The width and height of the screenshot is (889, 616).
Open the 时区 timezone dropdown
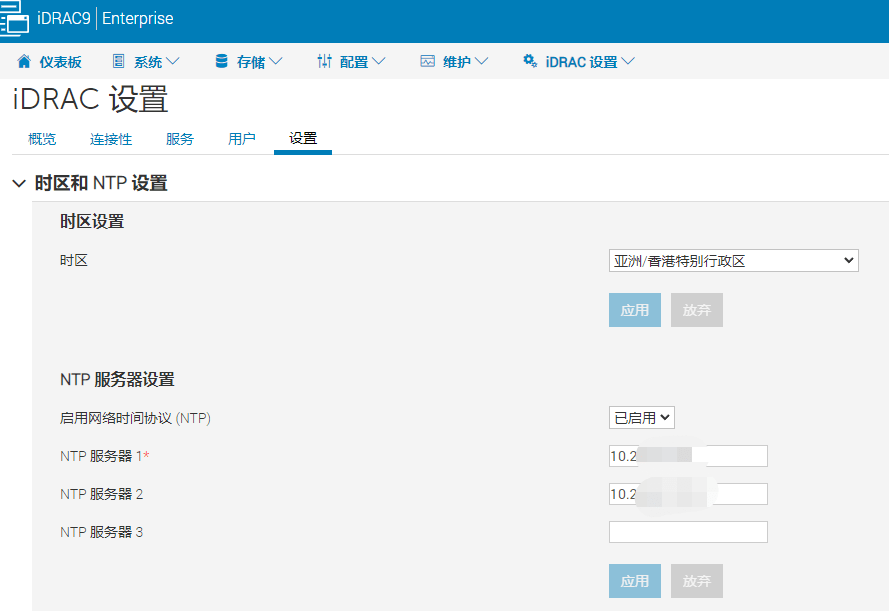(x=733, y=260)
